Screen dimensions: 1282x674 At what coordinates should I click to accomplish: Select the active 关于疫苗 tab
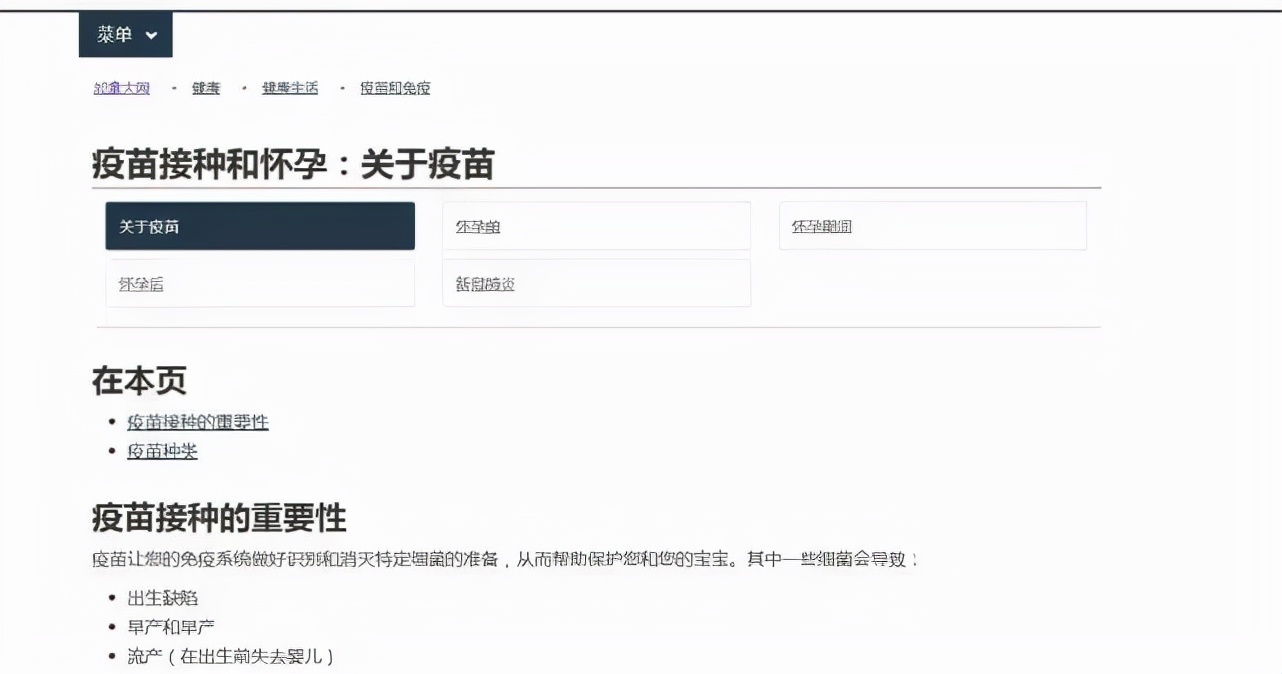point(260,225)
